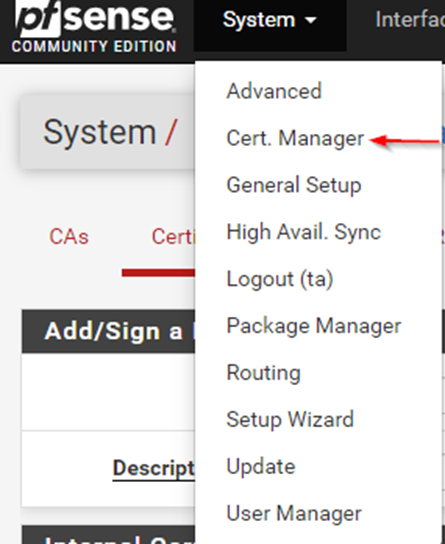The image size is (445, 544).
Task: Click the caret arrow beside System
Action: coord(310,20)
